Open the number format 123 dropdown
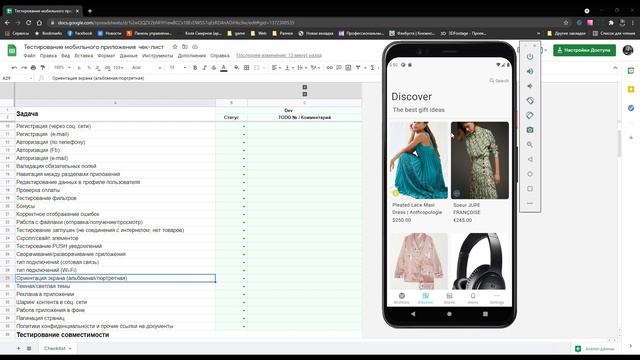Image resolution: width=640 pixels, height=360 pixels. pyautogui.click(x=118, y=67)
